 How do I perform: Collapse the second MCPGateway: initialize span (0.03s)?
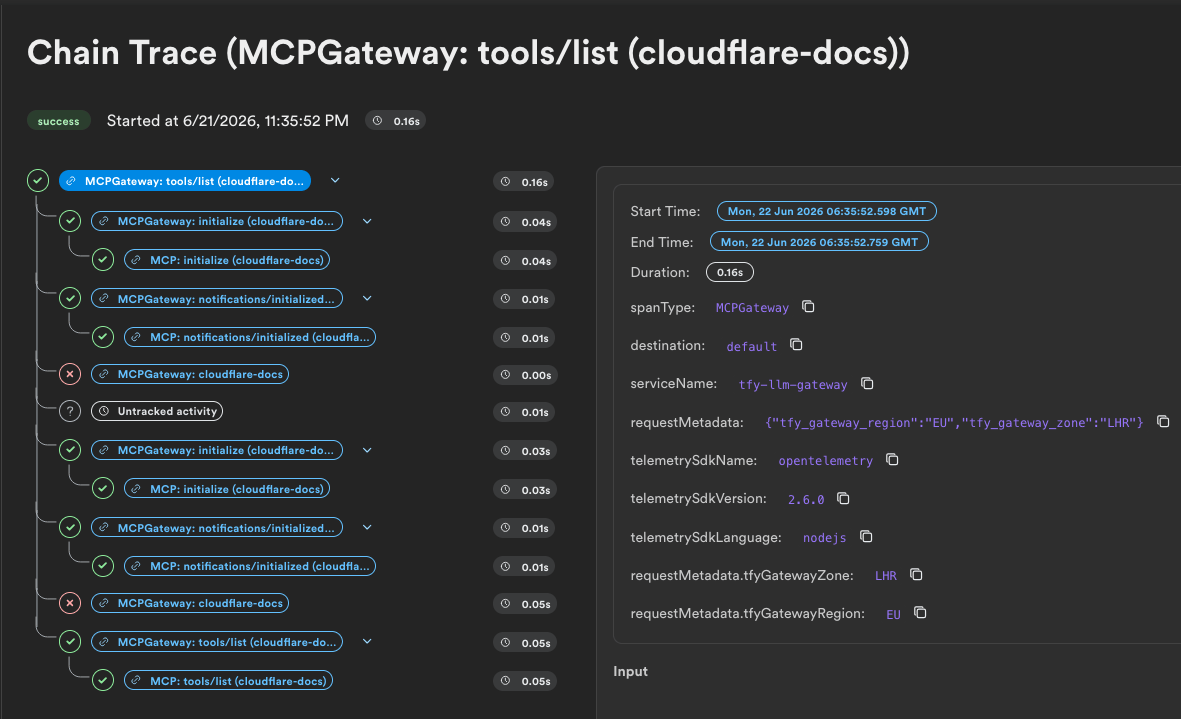(x=367, y=450)
